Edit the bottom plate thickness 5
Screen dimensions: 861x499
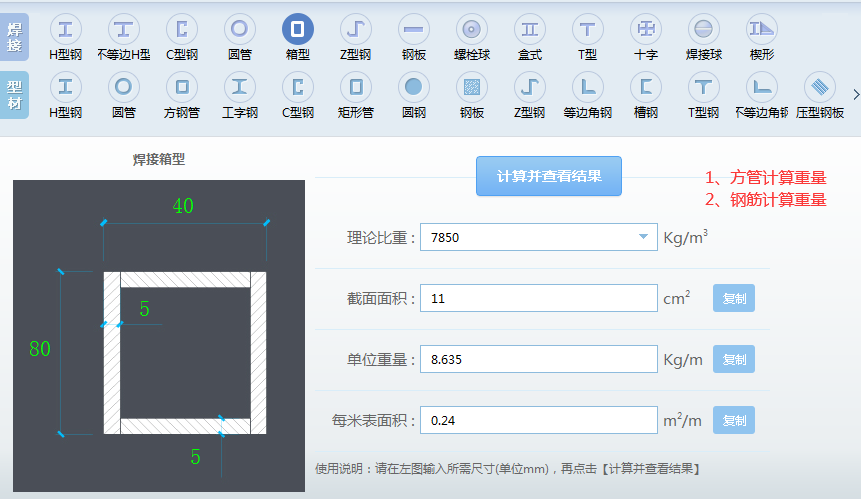click(x=195, y=457)
